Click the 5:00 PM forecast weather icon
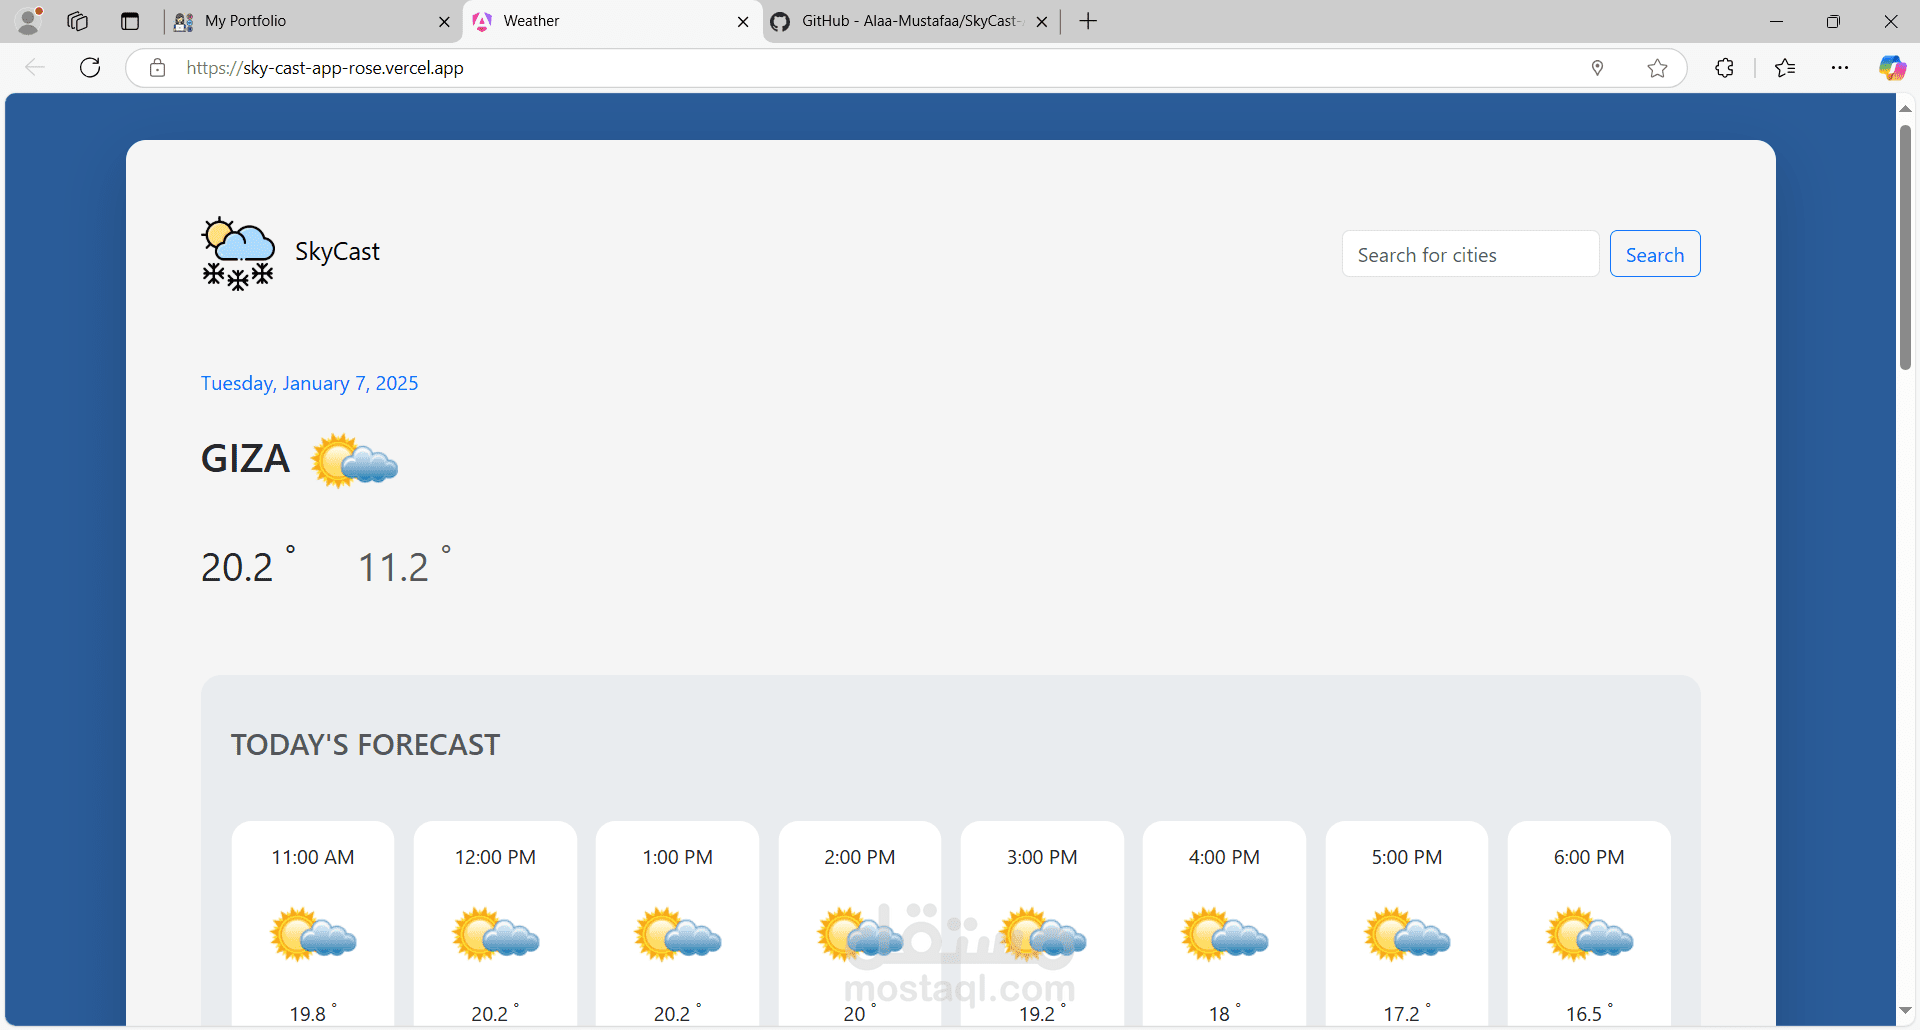Image resolution: width=1920 pixels, height=1030 pixels. (1407, 934)
